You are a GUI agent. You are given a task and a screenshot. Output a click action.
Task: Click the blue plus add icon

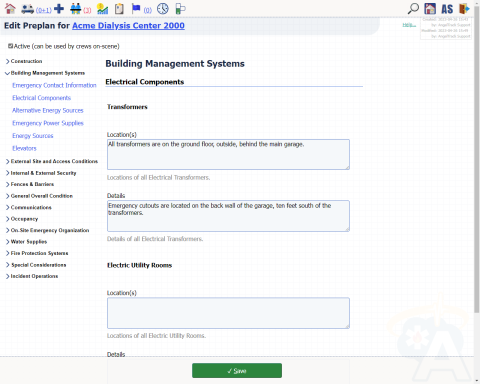click(x=59, y=9)
